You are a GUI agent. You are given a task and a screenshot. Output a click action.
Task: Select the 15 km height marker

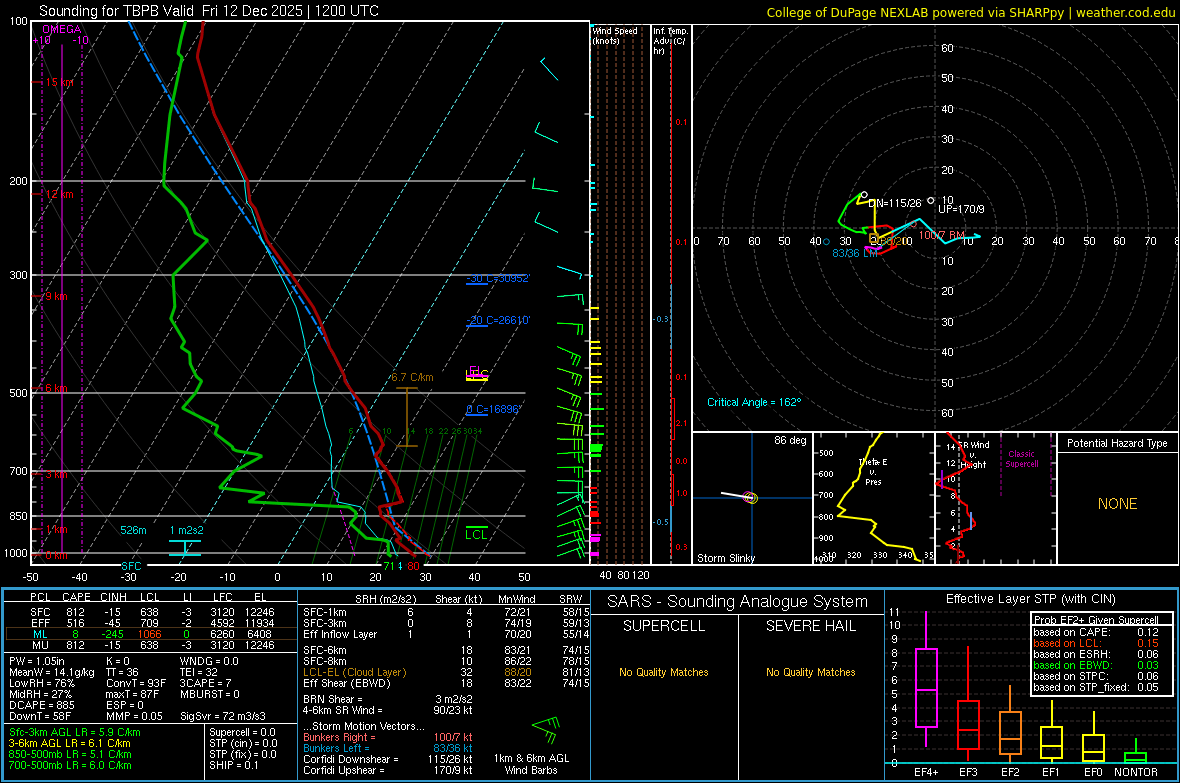(x=59, y=82)
